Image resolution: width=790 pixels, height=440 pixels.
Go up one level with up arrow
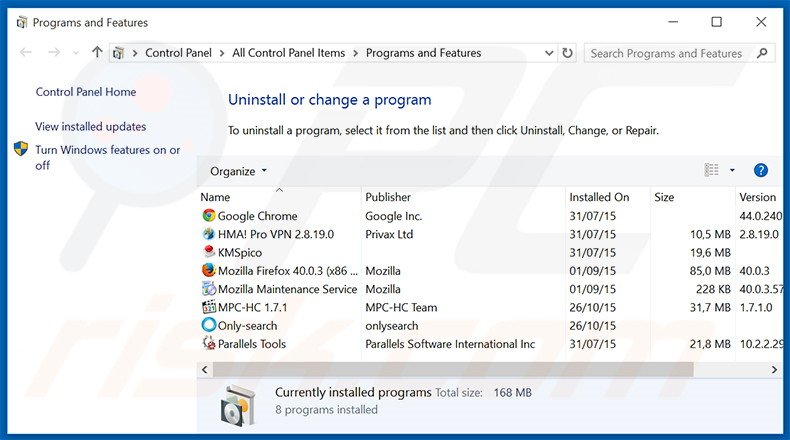tap(97, 52)
